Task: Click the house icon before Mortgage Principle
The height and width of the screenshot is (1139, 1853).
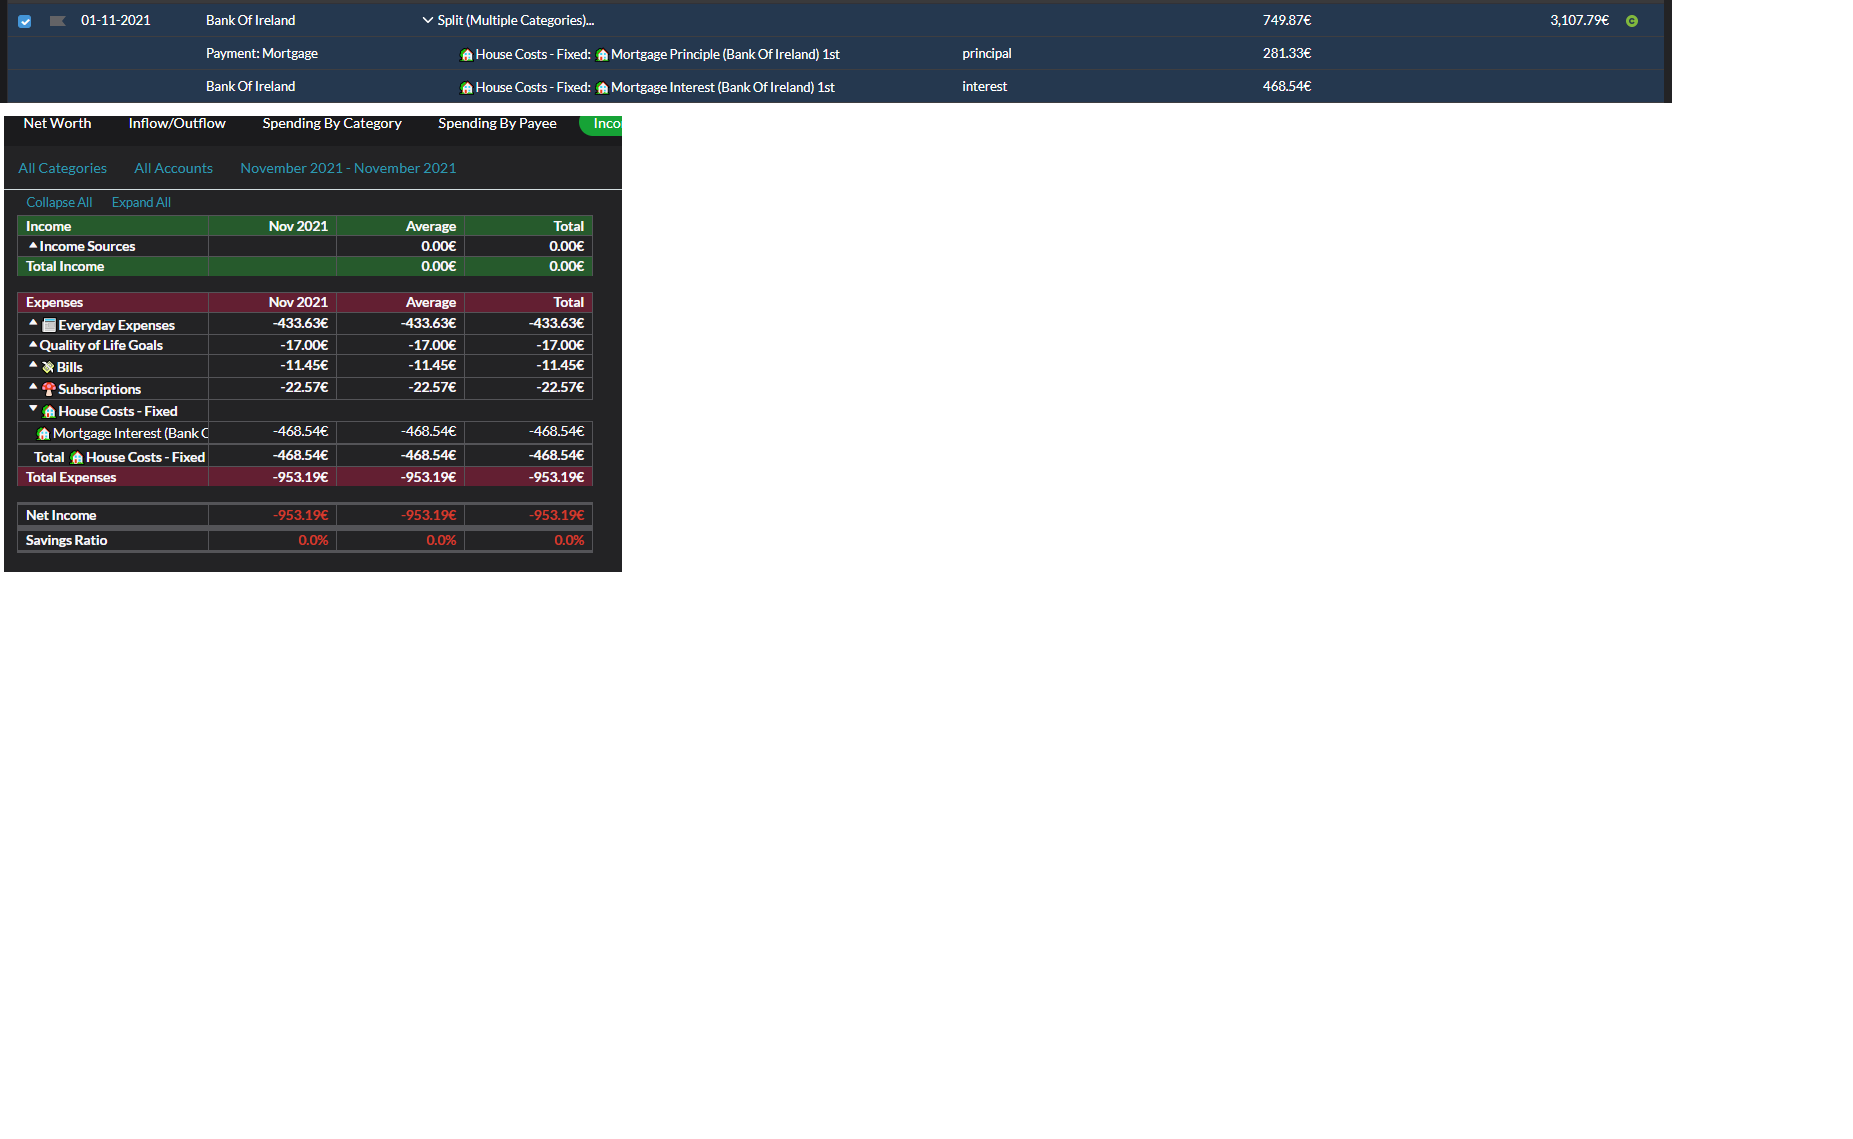Action: click(602, 55)
